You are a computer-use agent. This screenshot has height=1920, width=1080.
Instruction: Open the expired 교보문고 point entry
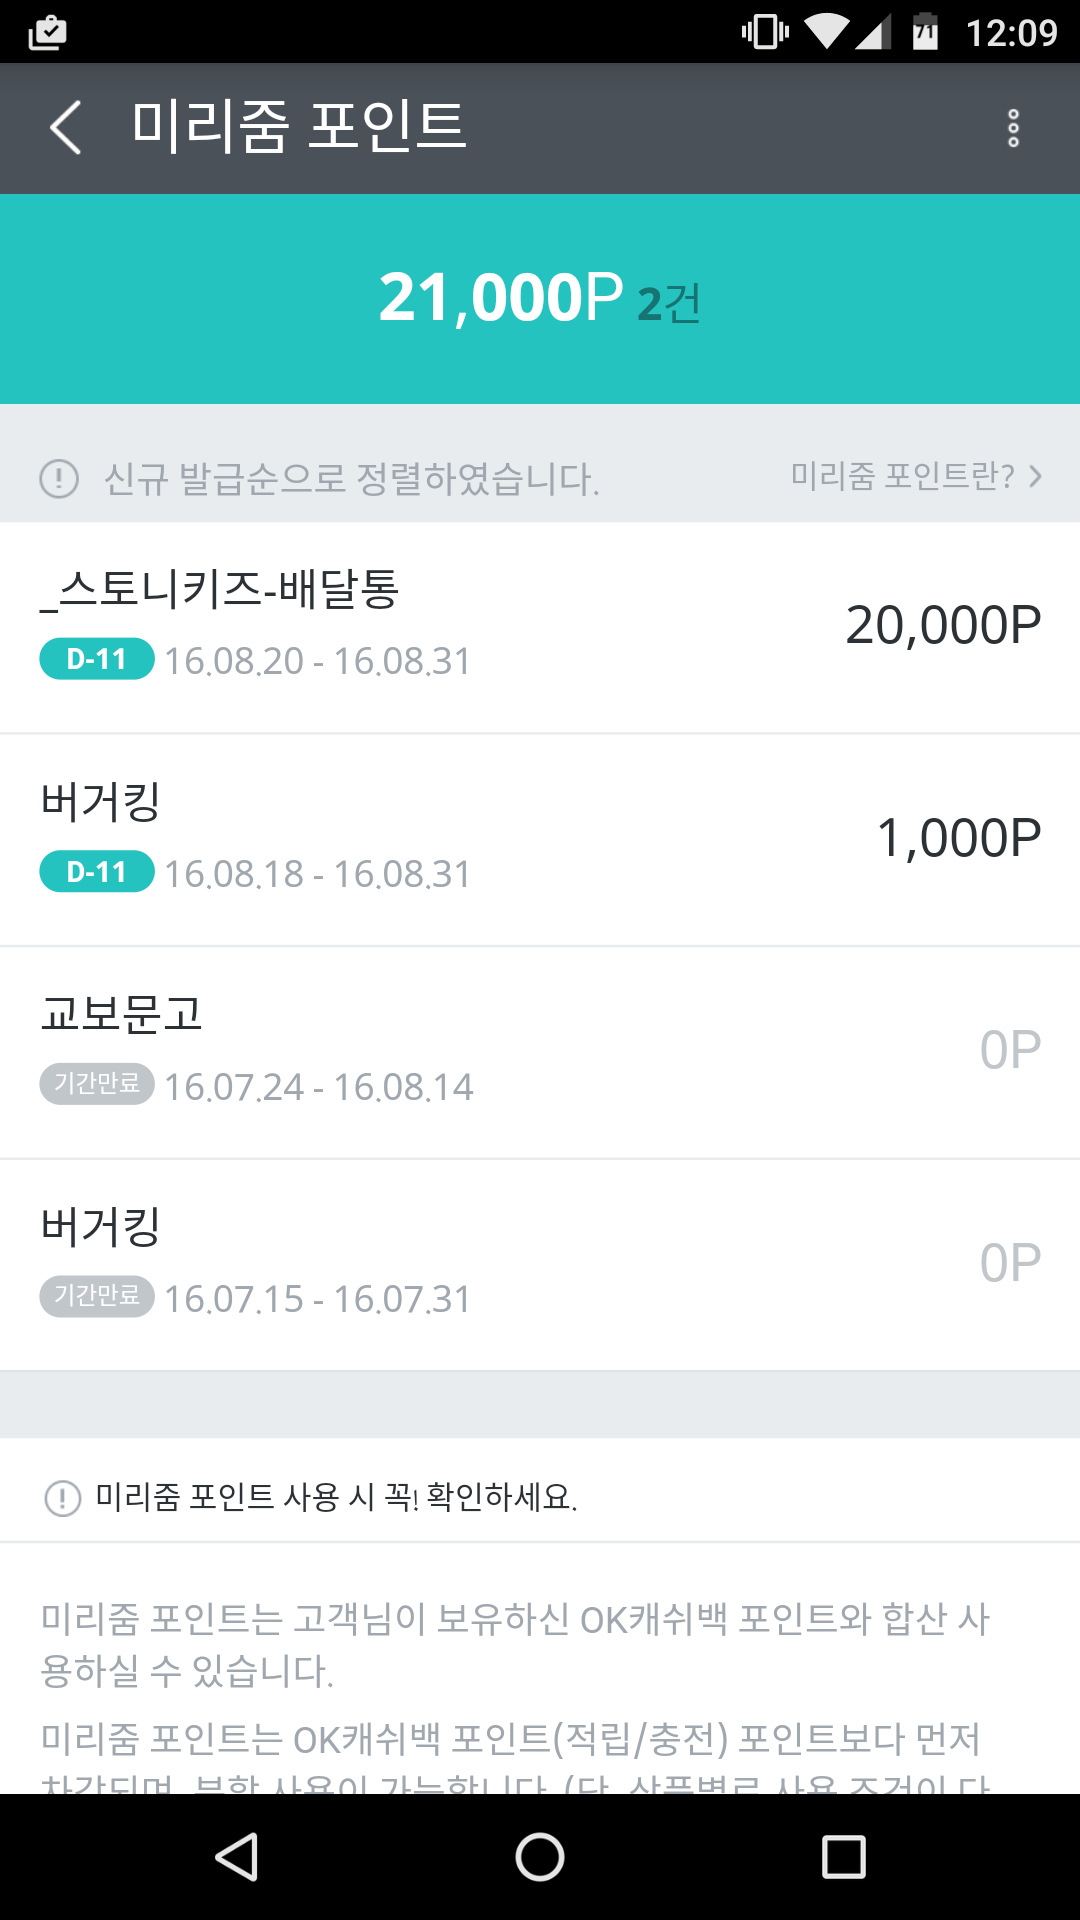pos(540,1052)
